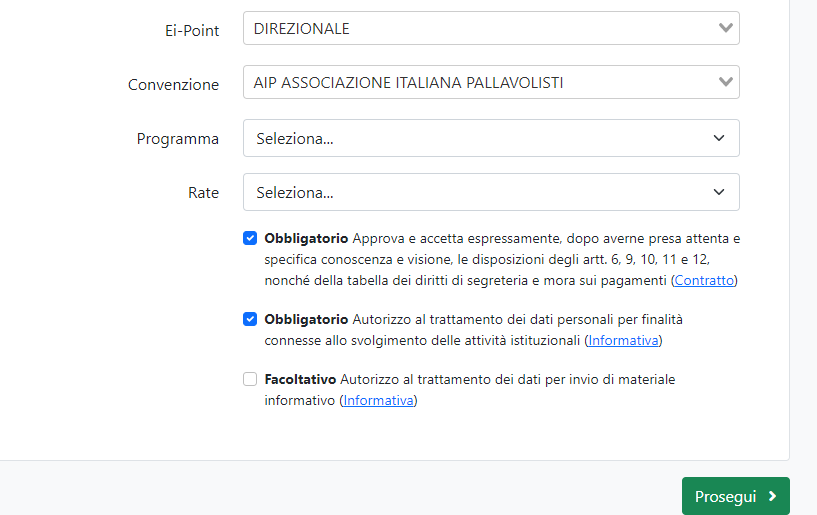Viewport: 817px width, 515px height.
Task: Open the Contratto link
Action: [704, 280]
